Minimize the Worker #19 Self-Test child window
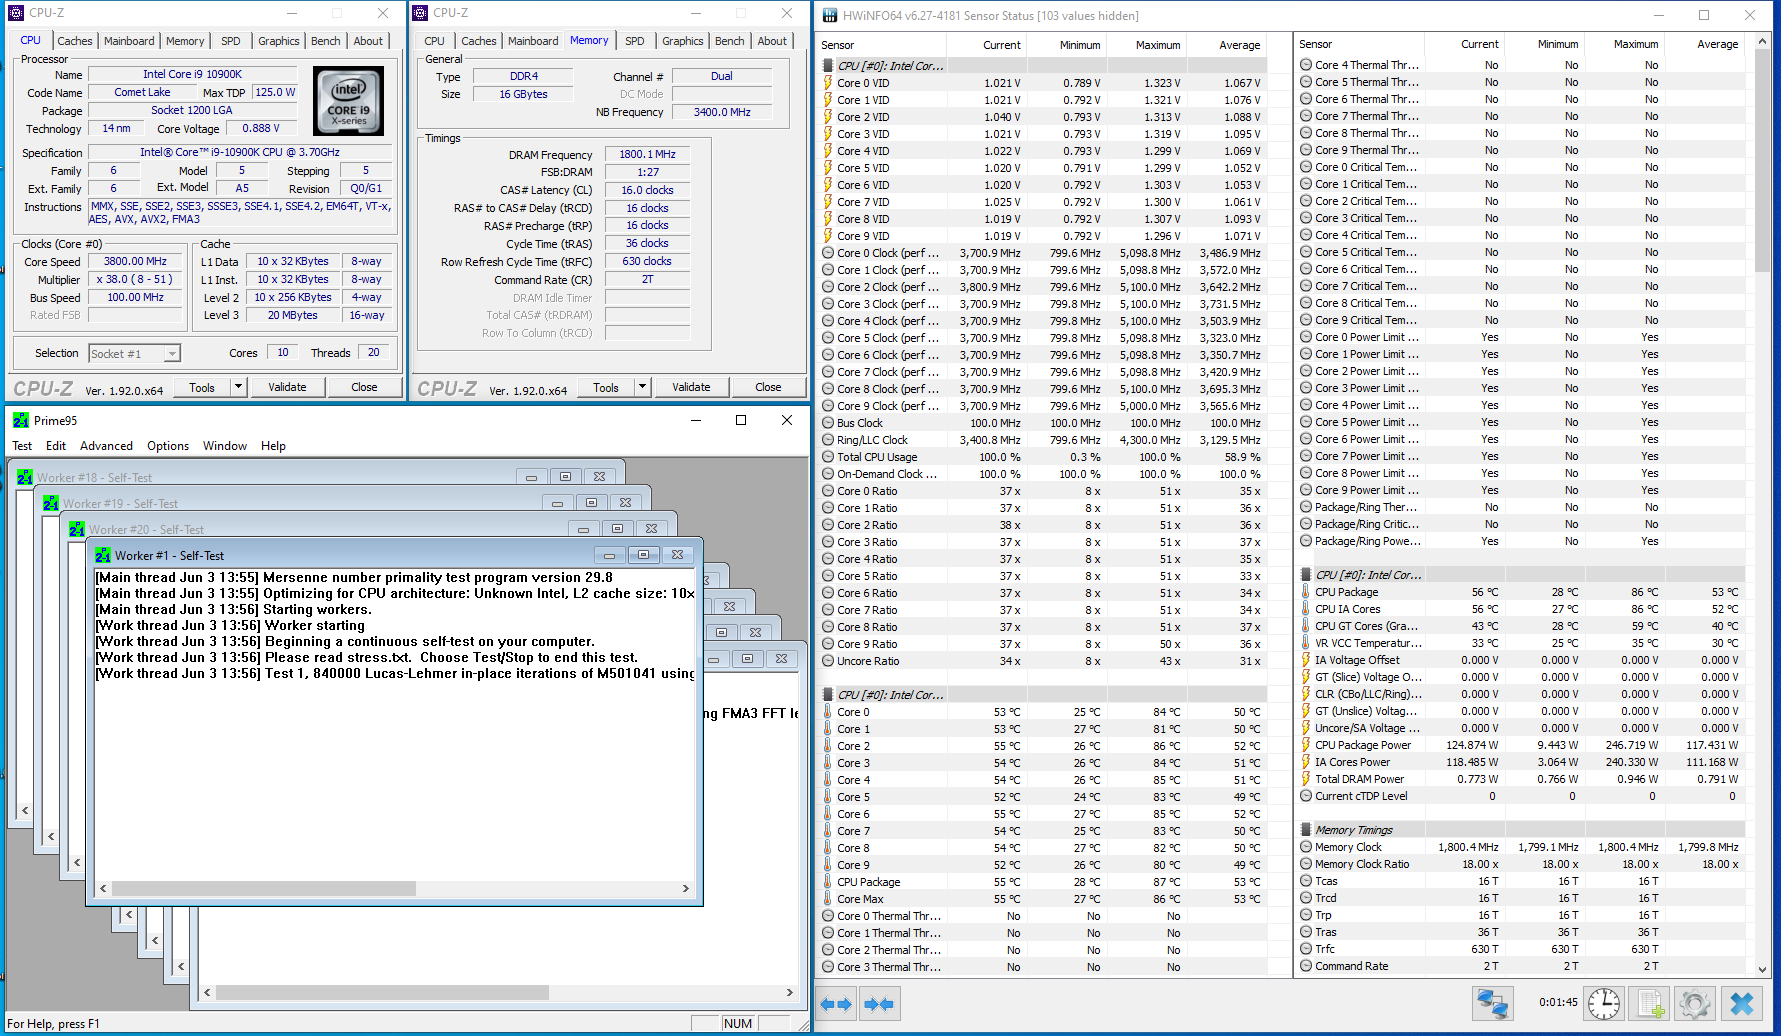This screenshot has width=1781, height=1036. (557, 503)
